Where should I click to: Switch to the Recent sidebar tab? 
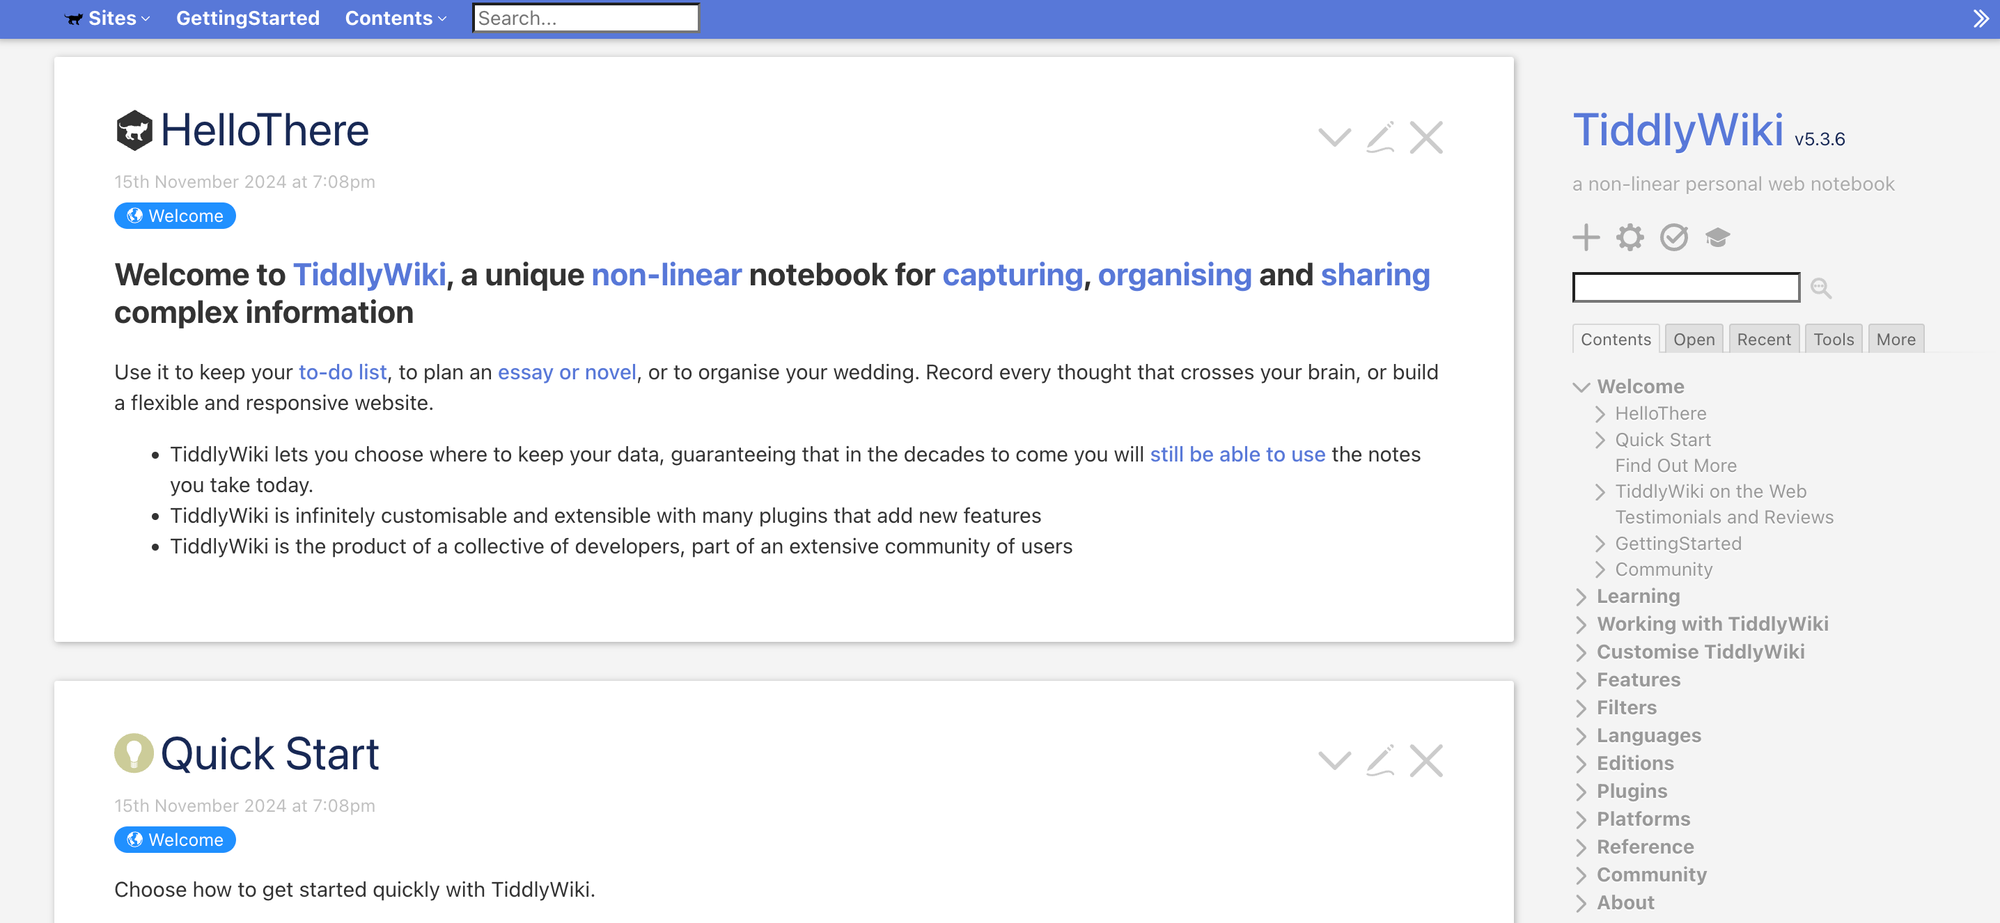[1764, 339]
